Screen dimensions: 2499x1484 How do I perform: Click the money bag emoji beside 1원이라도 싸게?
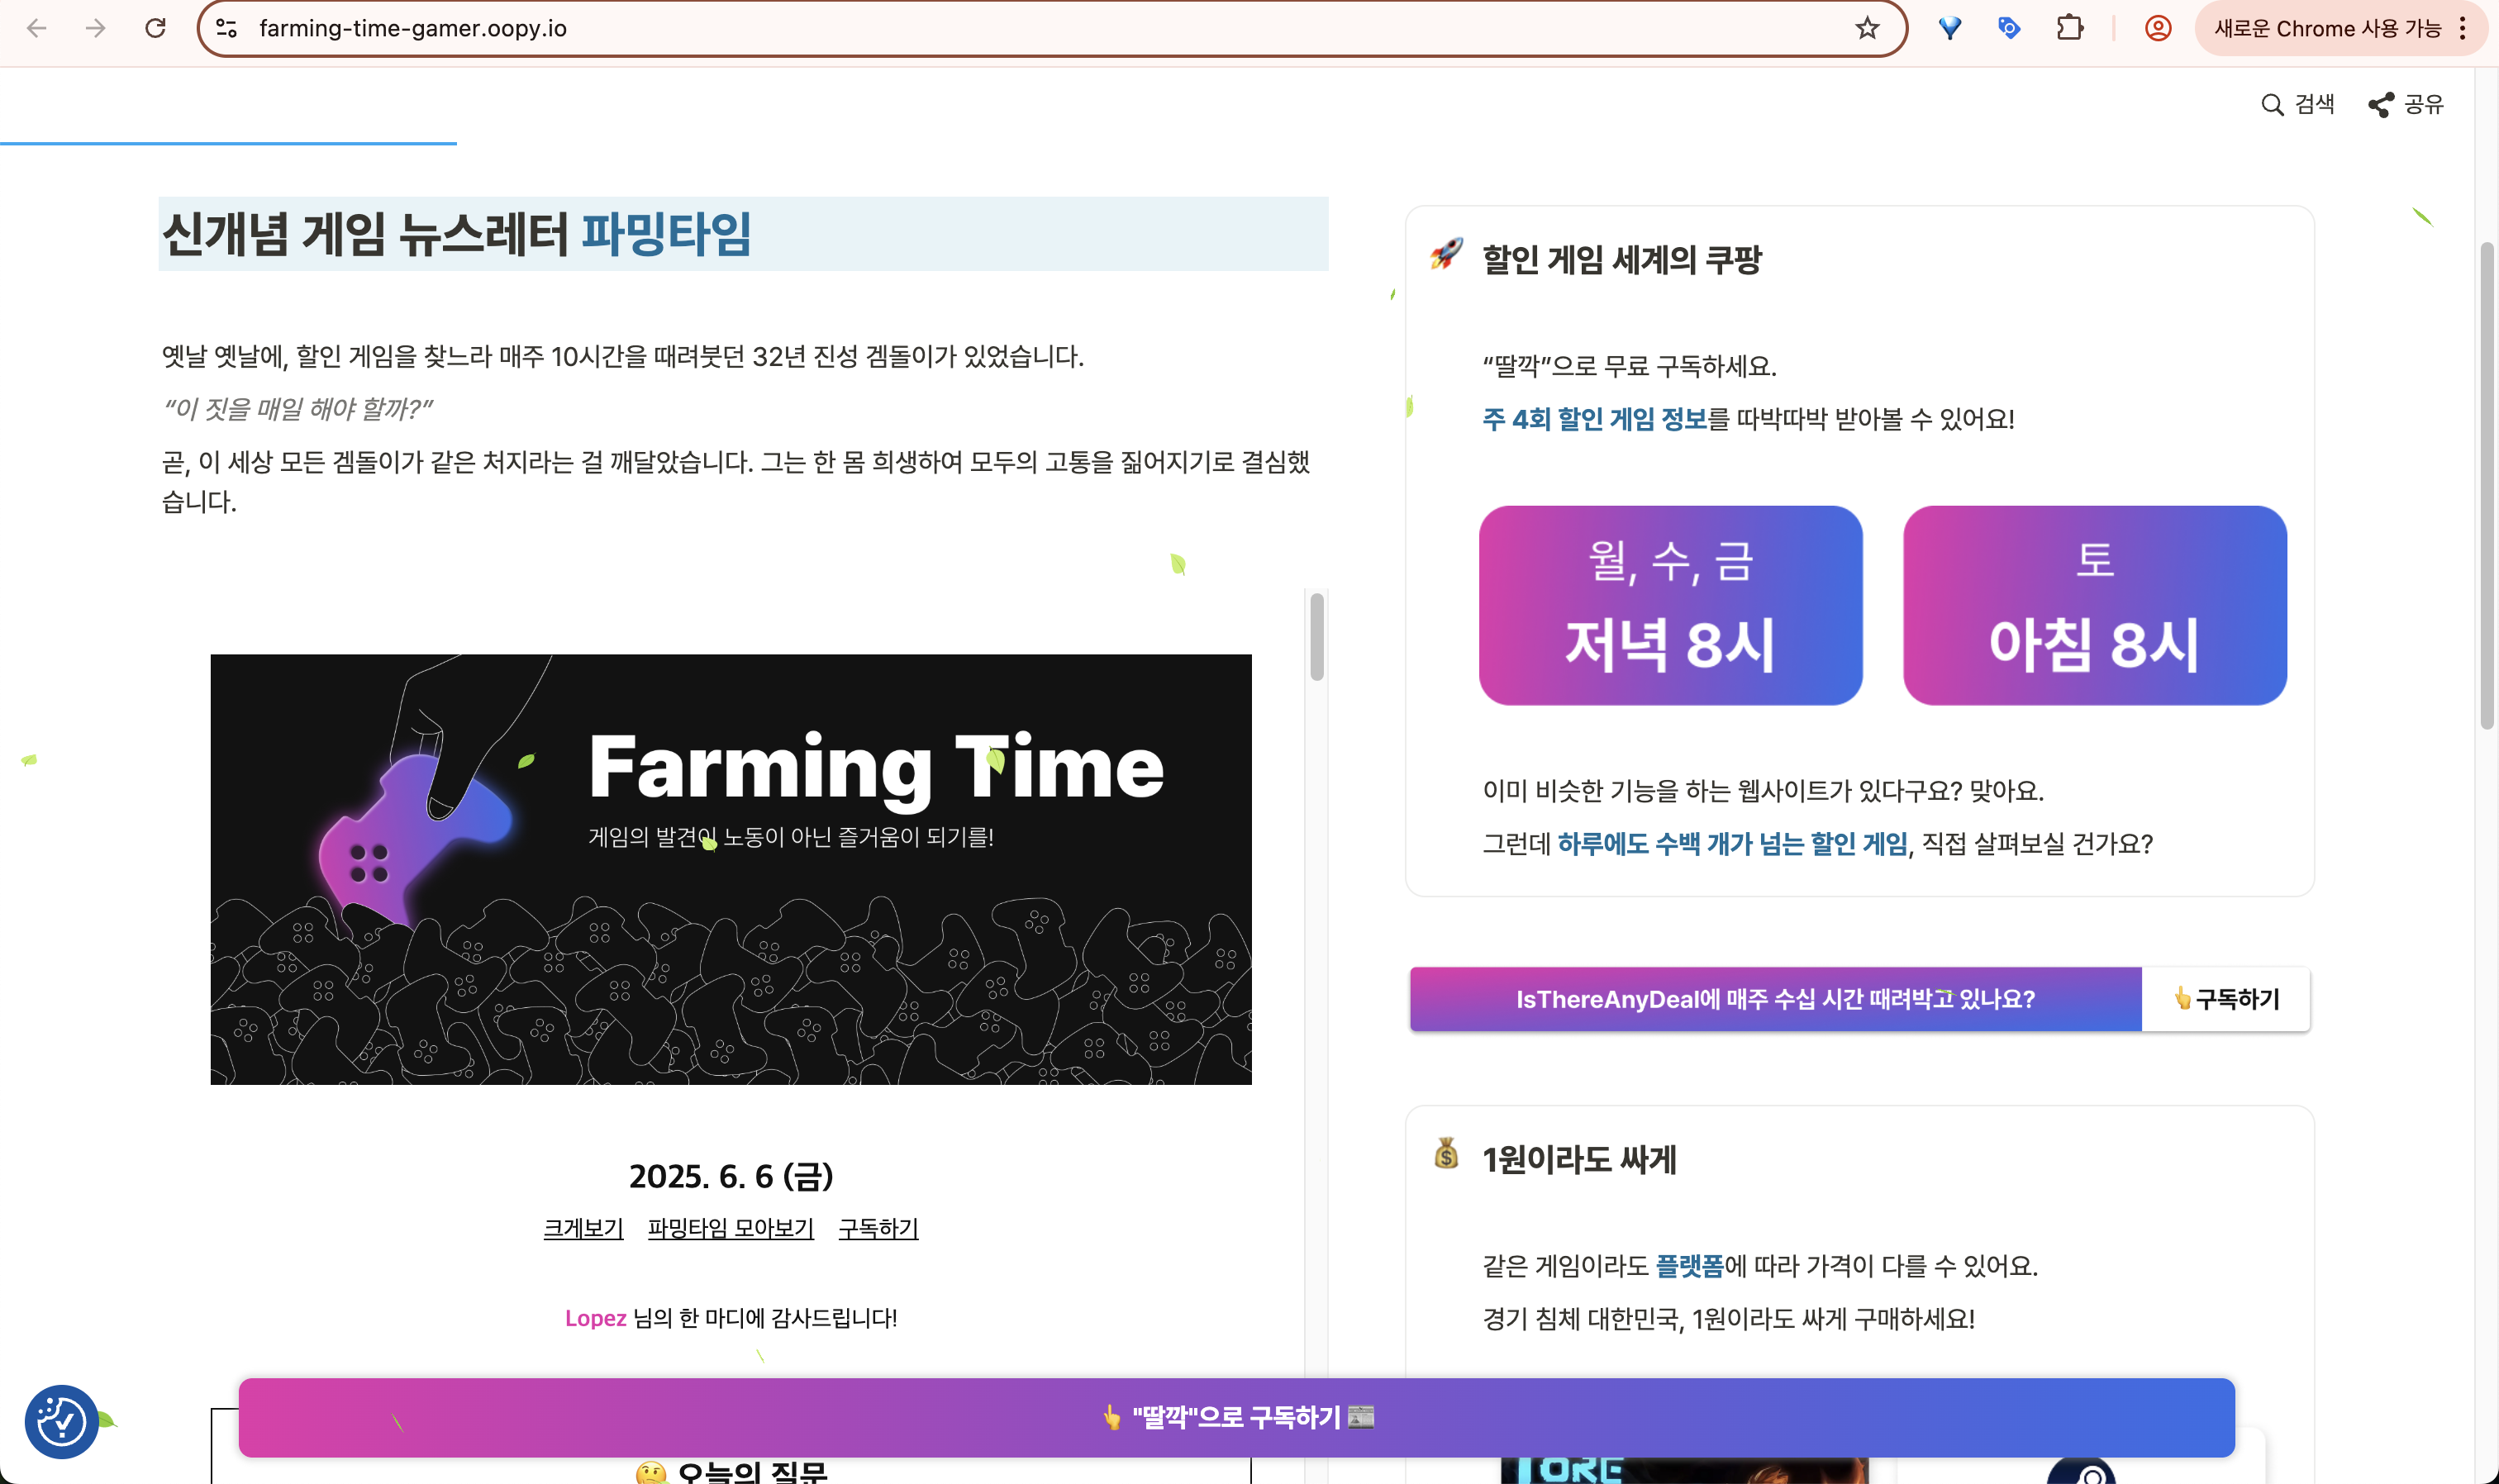coord(1446,1154)
